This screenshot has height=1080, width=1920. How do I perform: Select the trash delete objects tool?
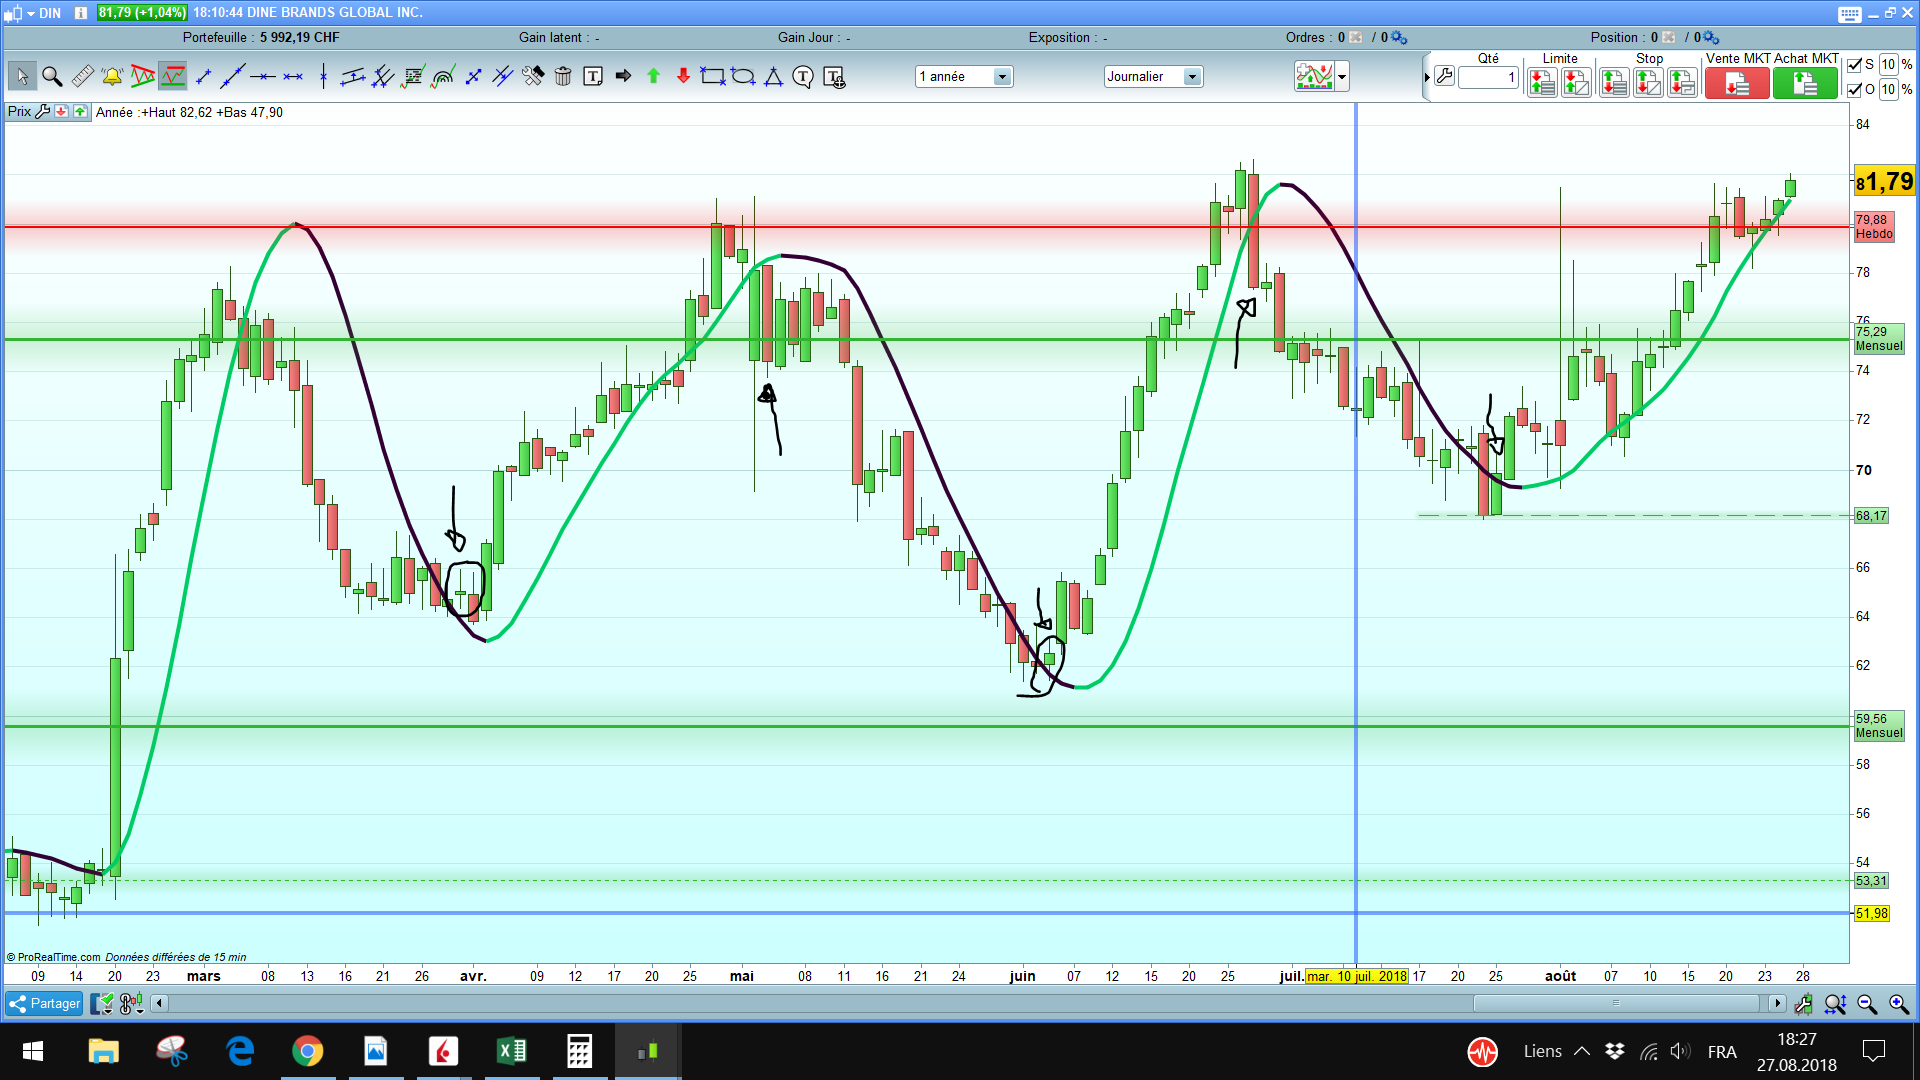563,76
